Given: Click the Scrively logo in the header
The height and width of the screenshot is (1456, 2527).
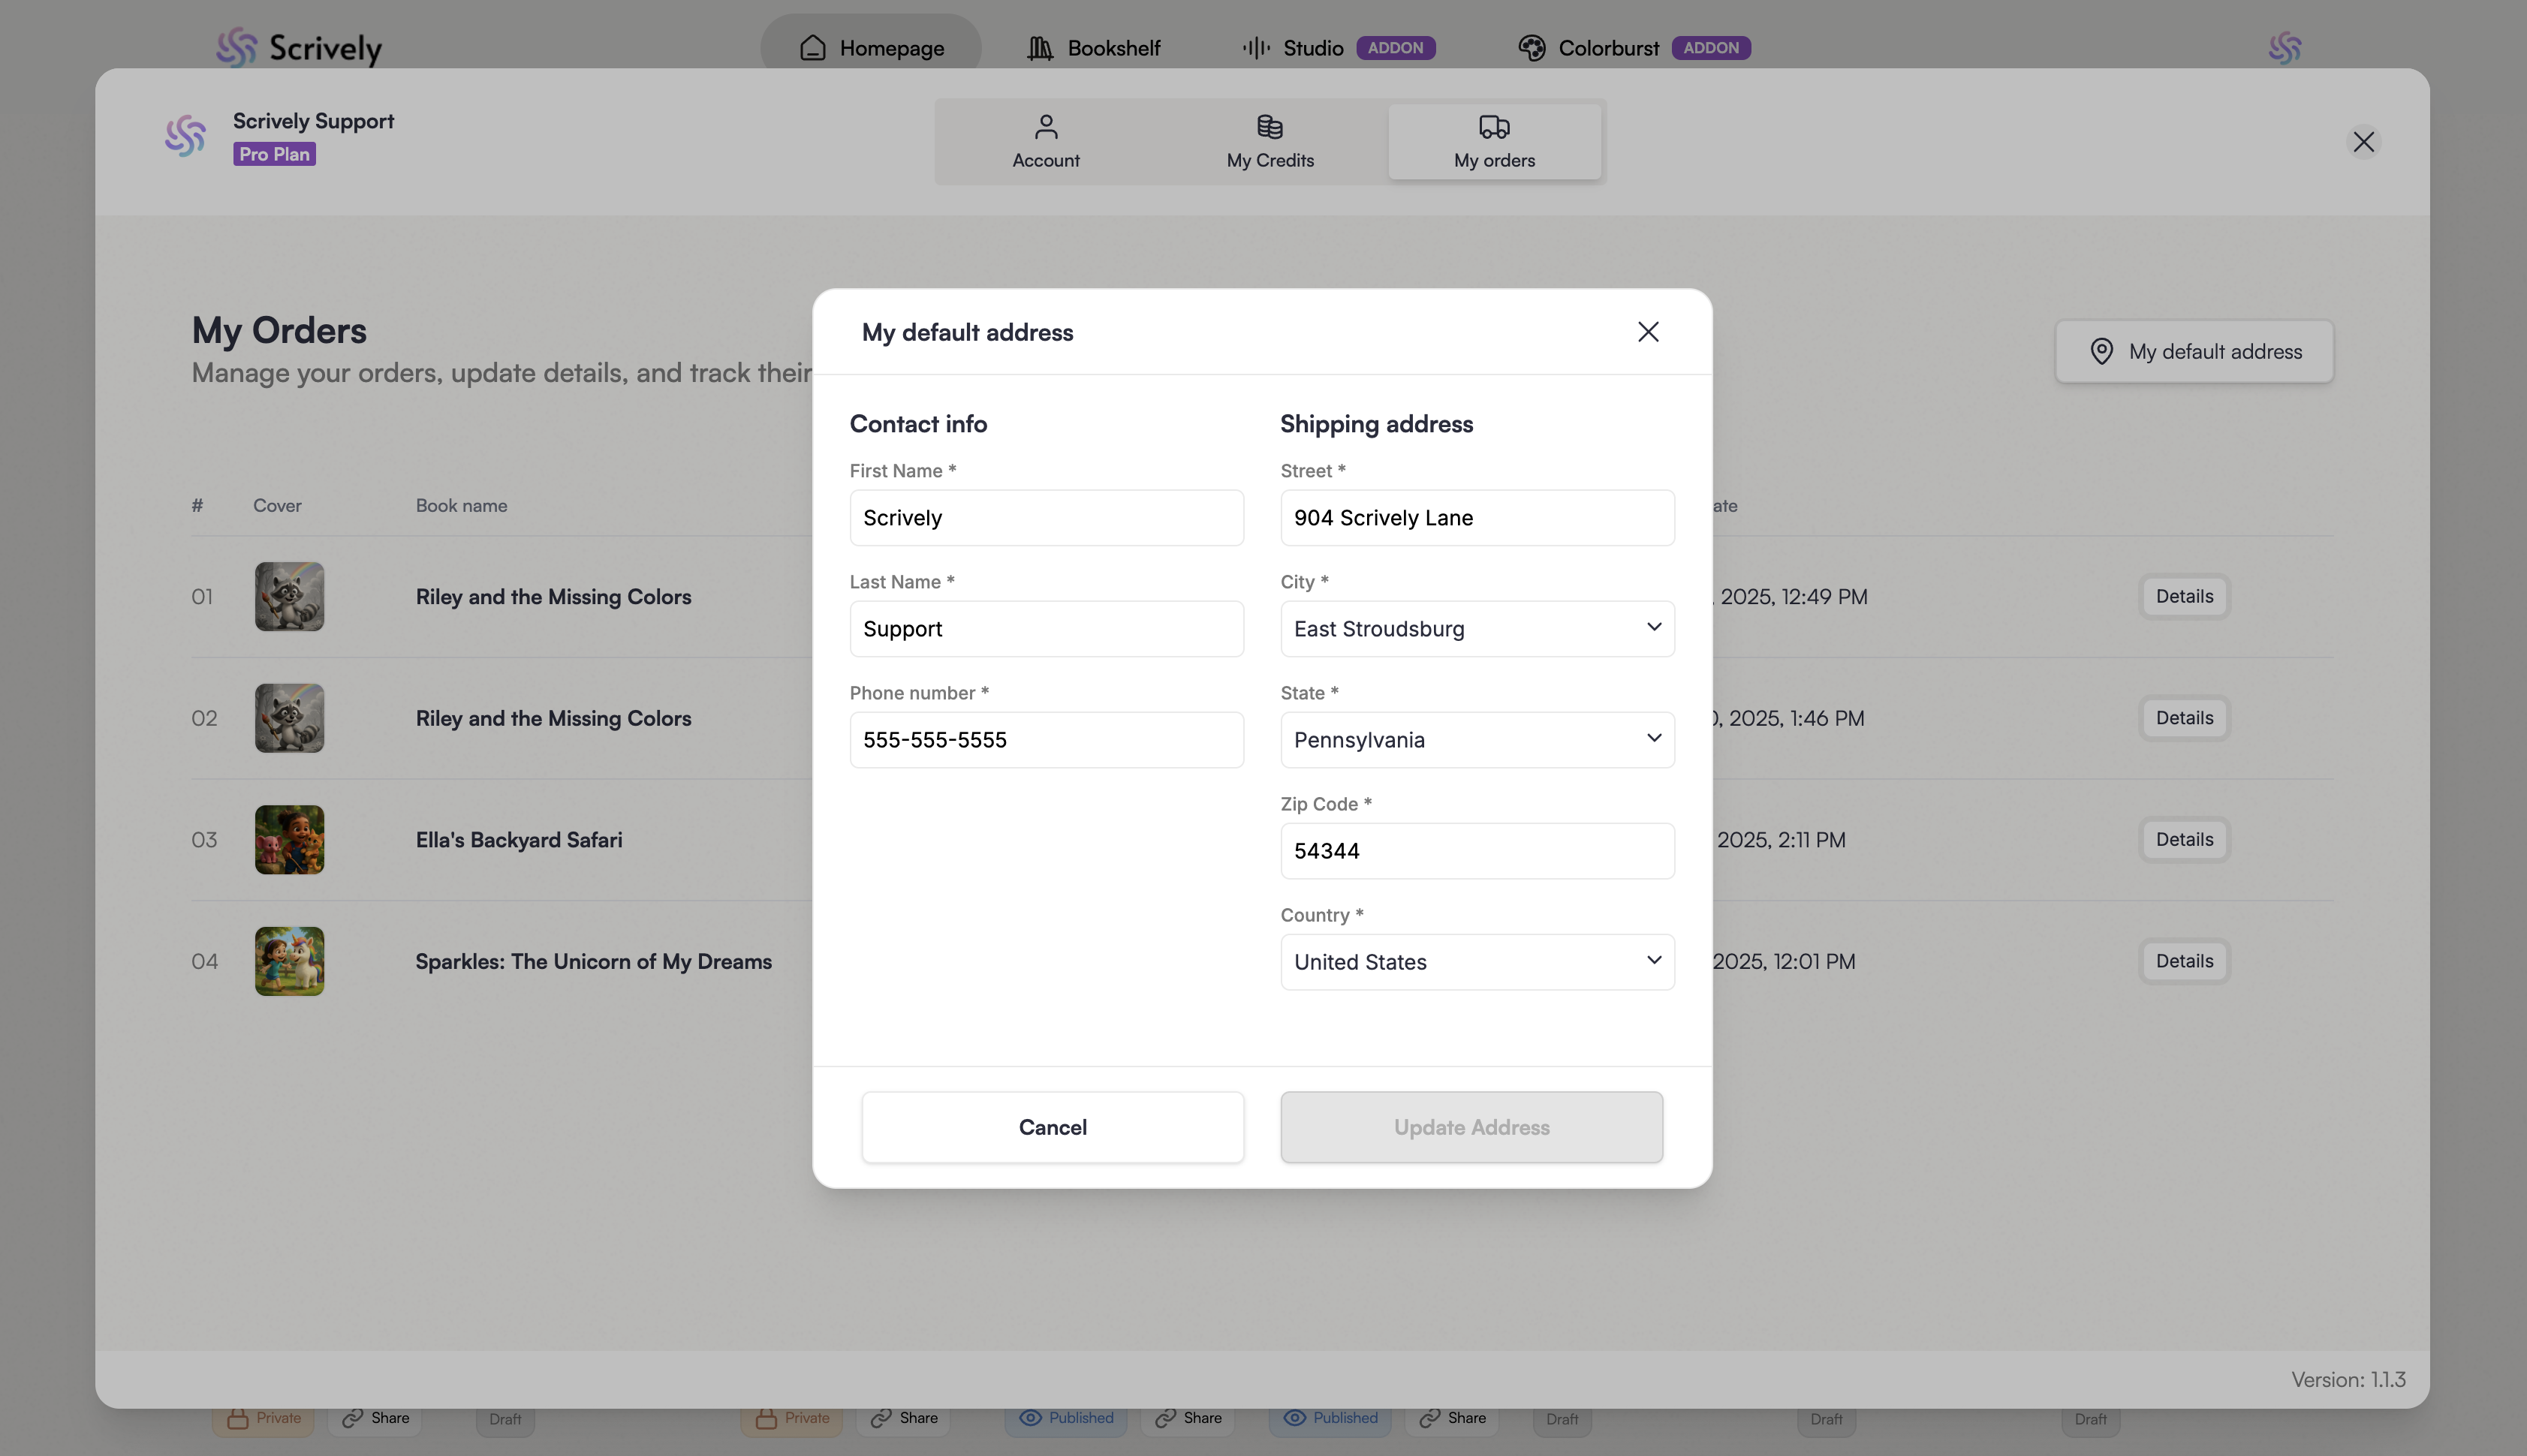Looking at the screenshot, I should coord(298,47).
